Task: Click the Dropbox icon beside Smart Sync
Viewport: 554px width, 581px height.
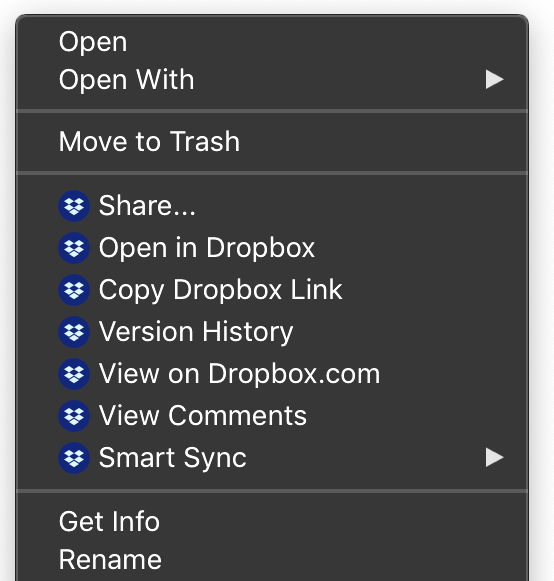Action: (x=74, y=458)
